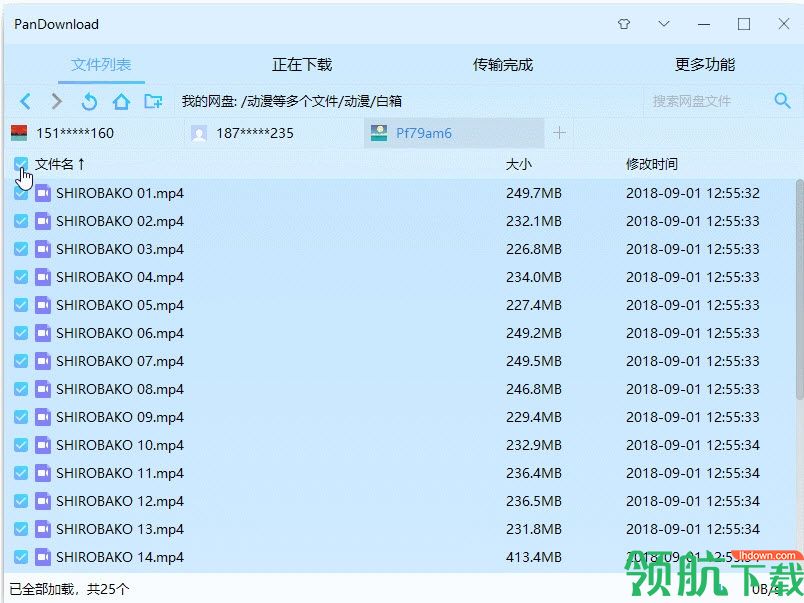Go back with the left arrow icon

25,101
